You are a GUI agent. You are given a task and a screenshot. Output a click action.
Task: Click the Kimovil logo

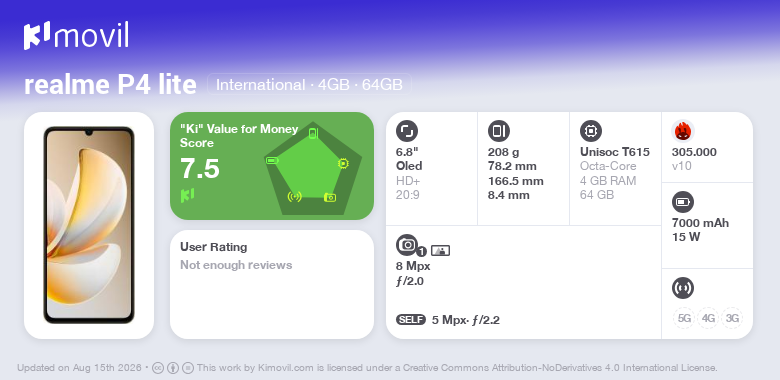[x=76, y=35]
